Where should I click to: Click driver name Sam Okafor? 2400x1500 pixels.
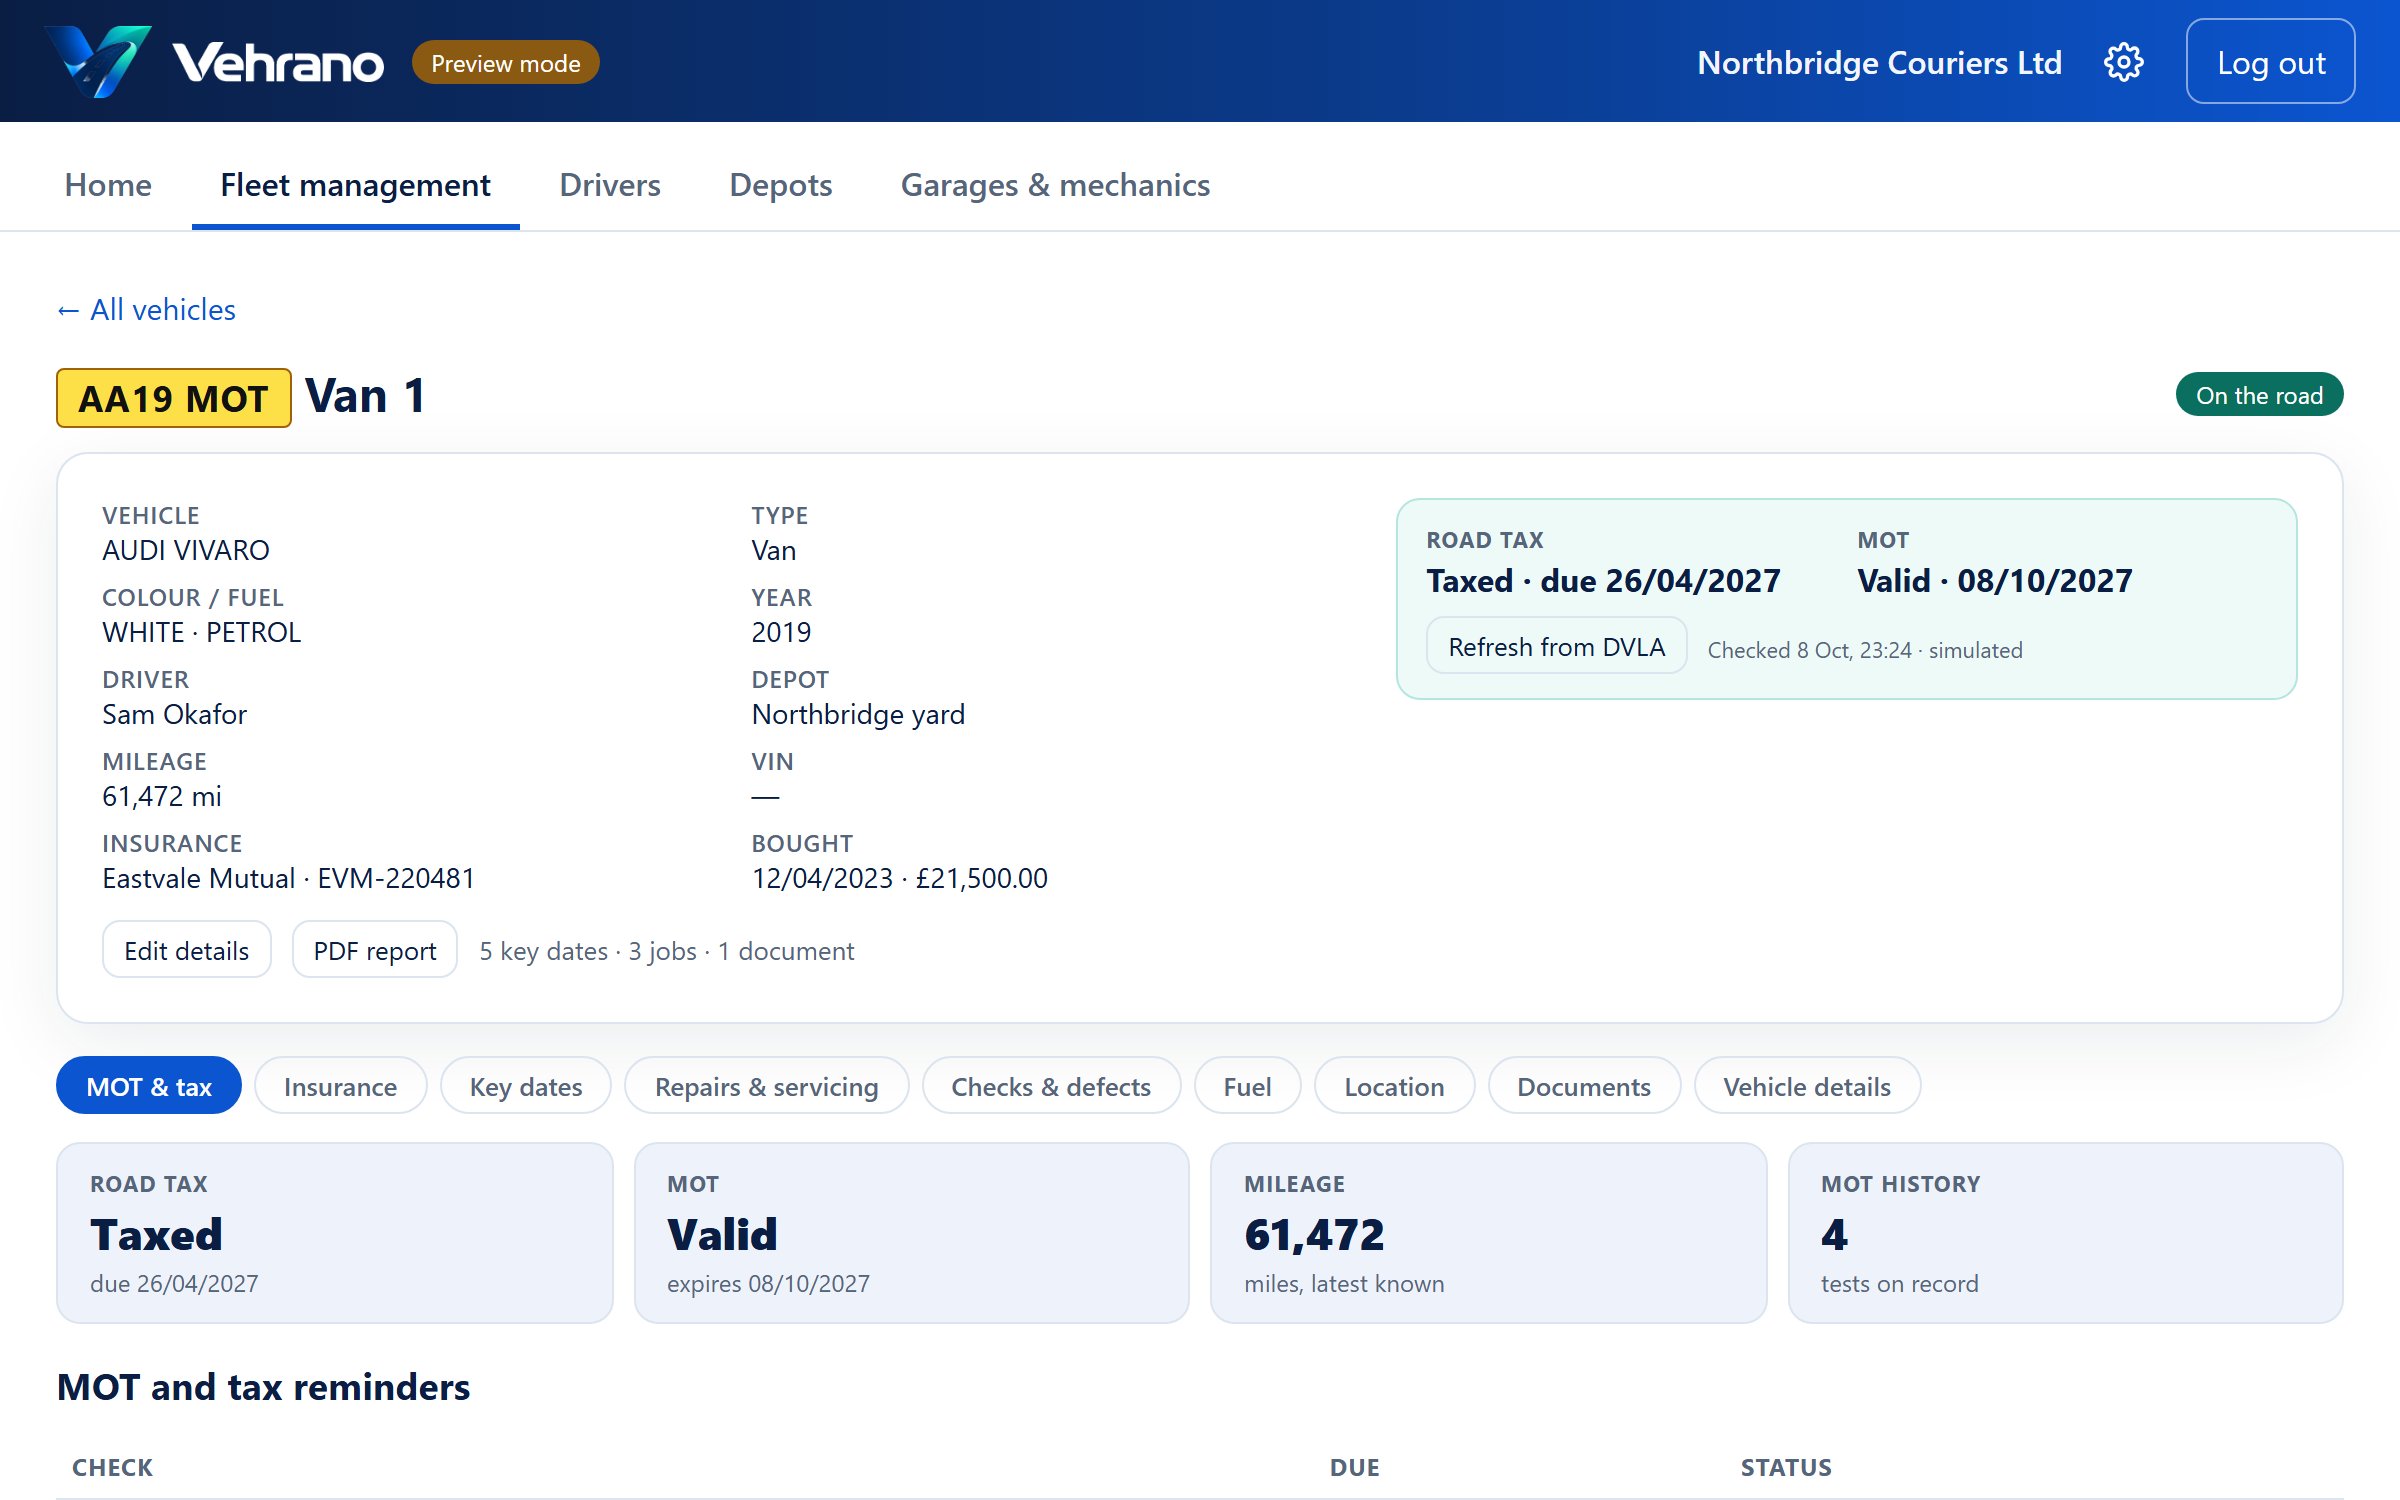174,714
